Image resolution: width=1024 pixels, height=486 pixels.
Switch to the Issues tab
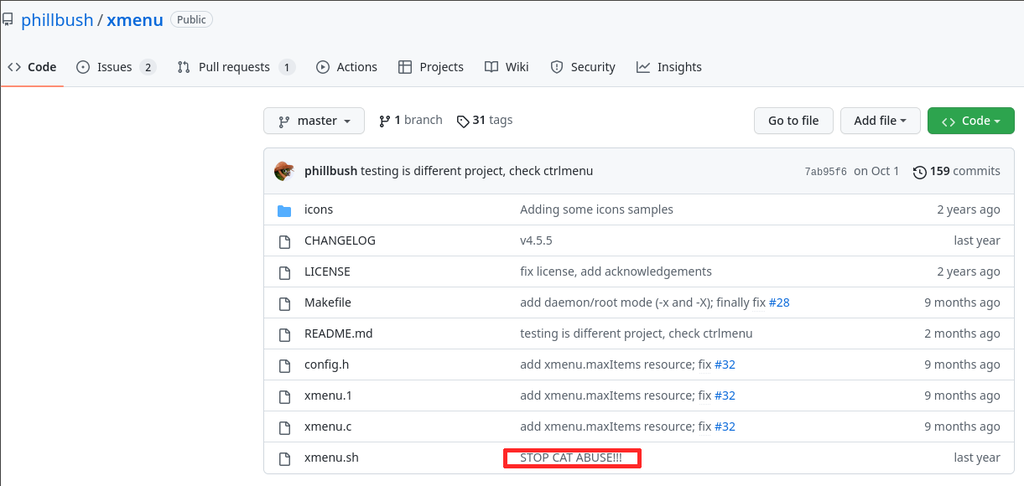click(115, 67)
